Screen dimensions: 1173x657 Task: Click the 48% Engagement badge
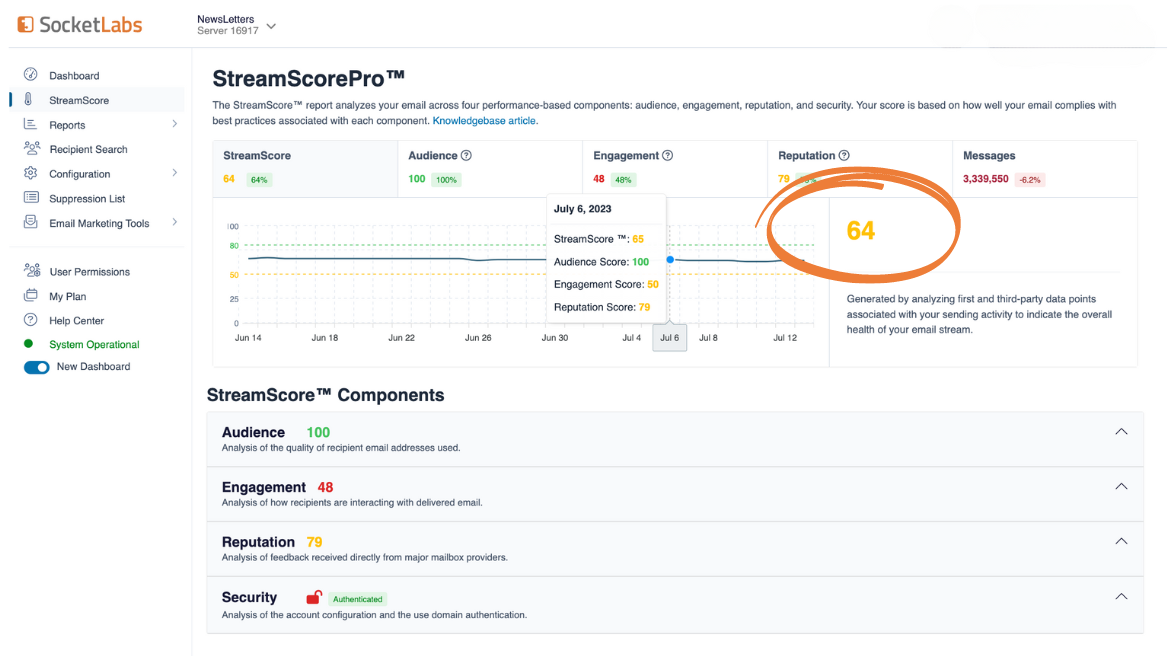pyautogui.click(x=623, y=180)
